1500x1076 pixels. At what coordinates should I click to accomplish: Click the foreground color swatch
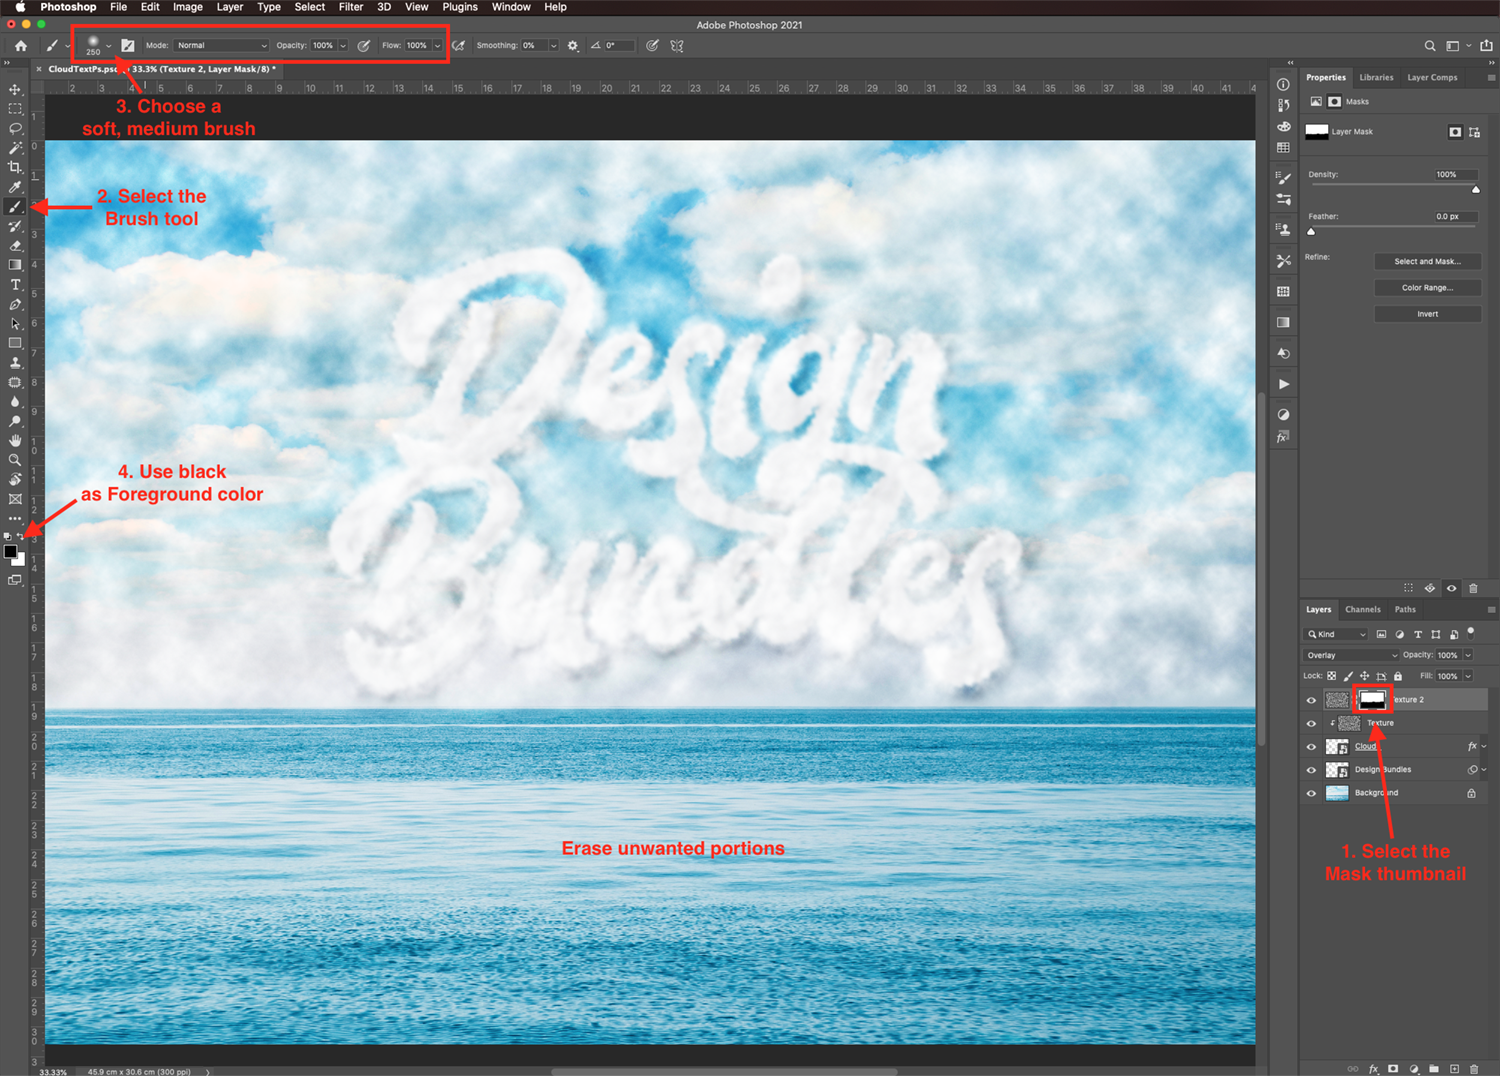click(x=10, y=551)
